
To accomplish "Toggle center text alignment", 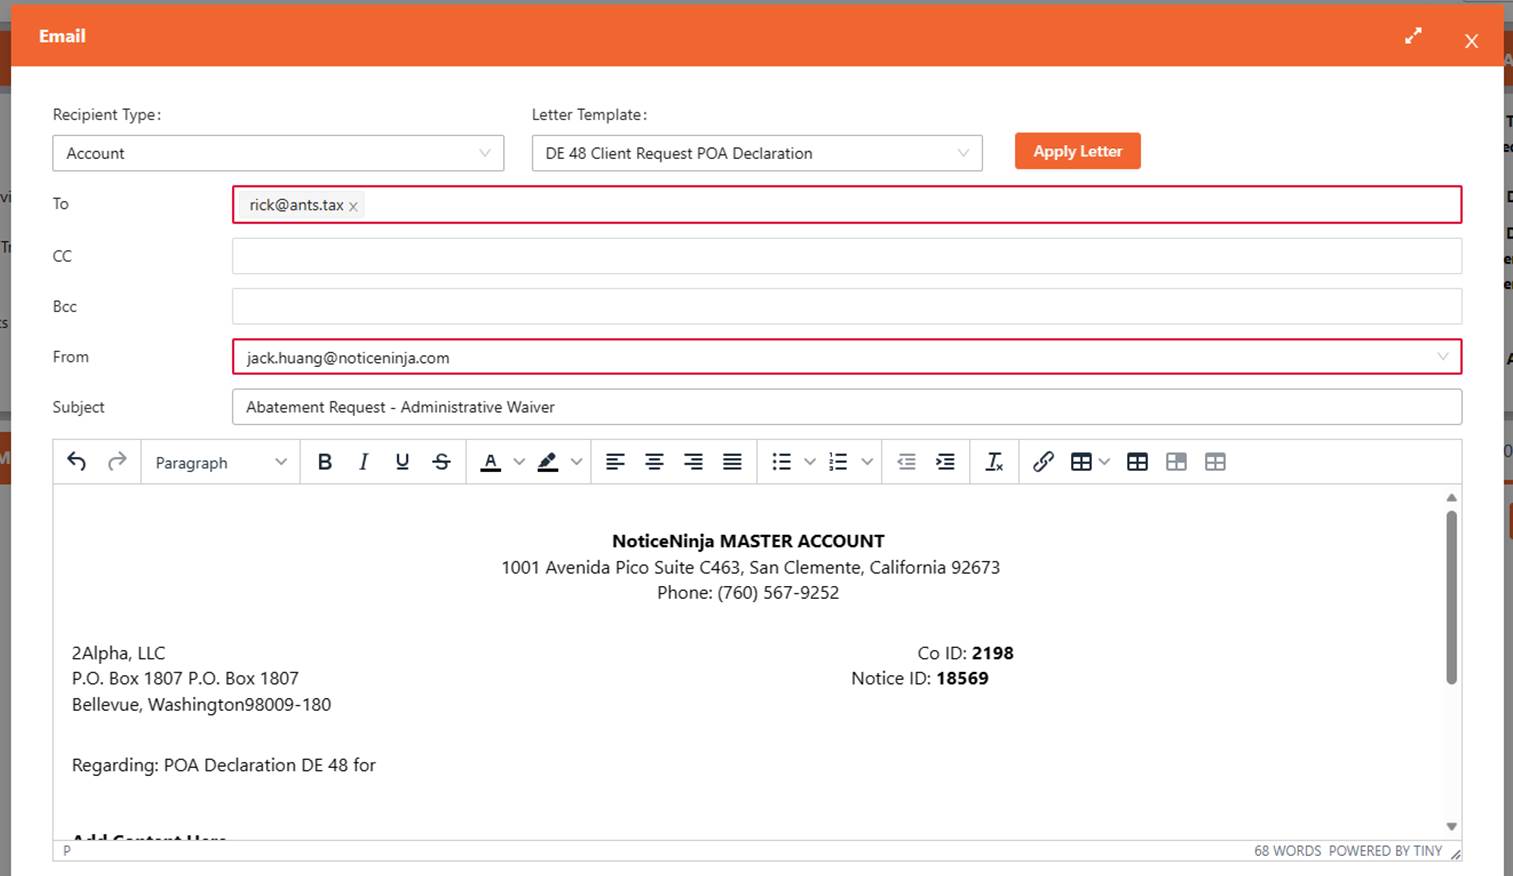I will point(654,461).
